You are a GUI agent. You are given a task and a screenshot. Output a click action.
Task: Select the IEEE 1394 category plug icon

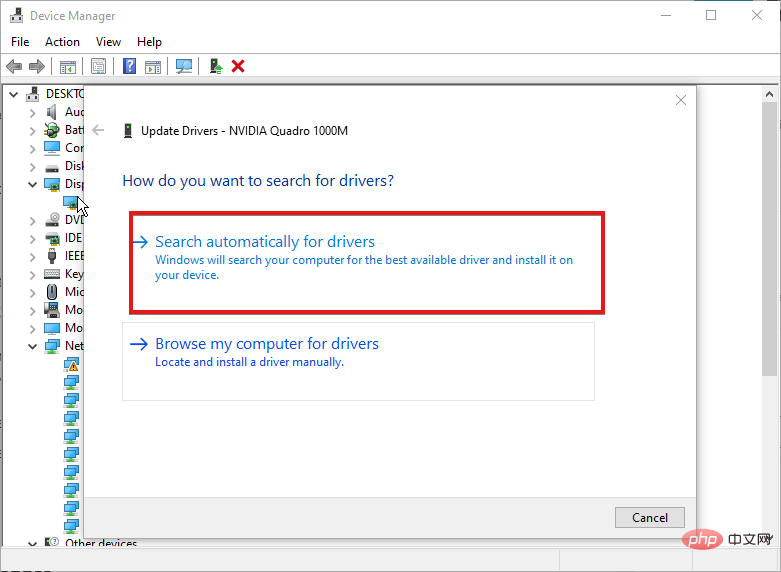coord(52,256)
